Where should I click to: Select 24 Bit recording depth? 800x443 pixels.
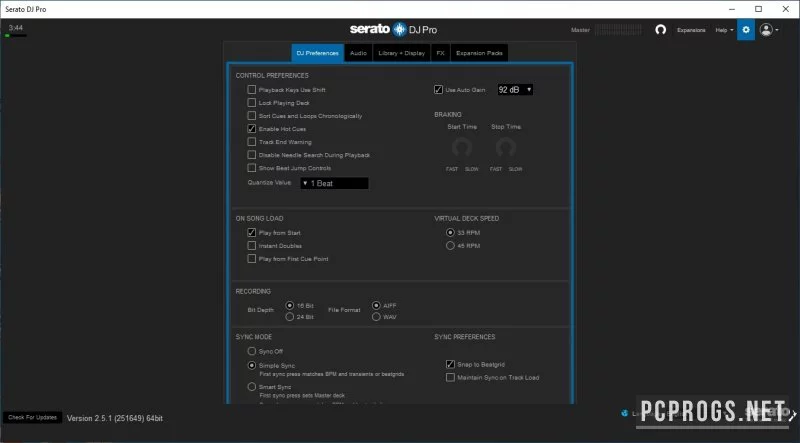pos(290,317)
